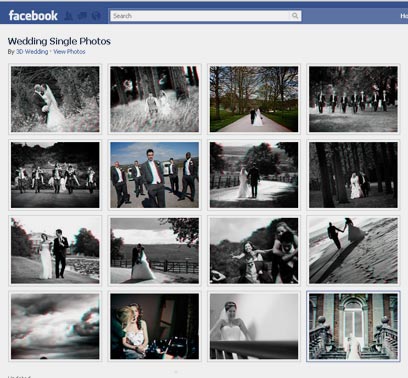The image size is (408, 378).
Task: Click the search magnifier button
Action: click(x=295, y=16)
